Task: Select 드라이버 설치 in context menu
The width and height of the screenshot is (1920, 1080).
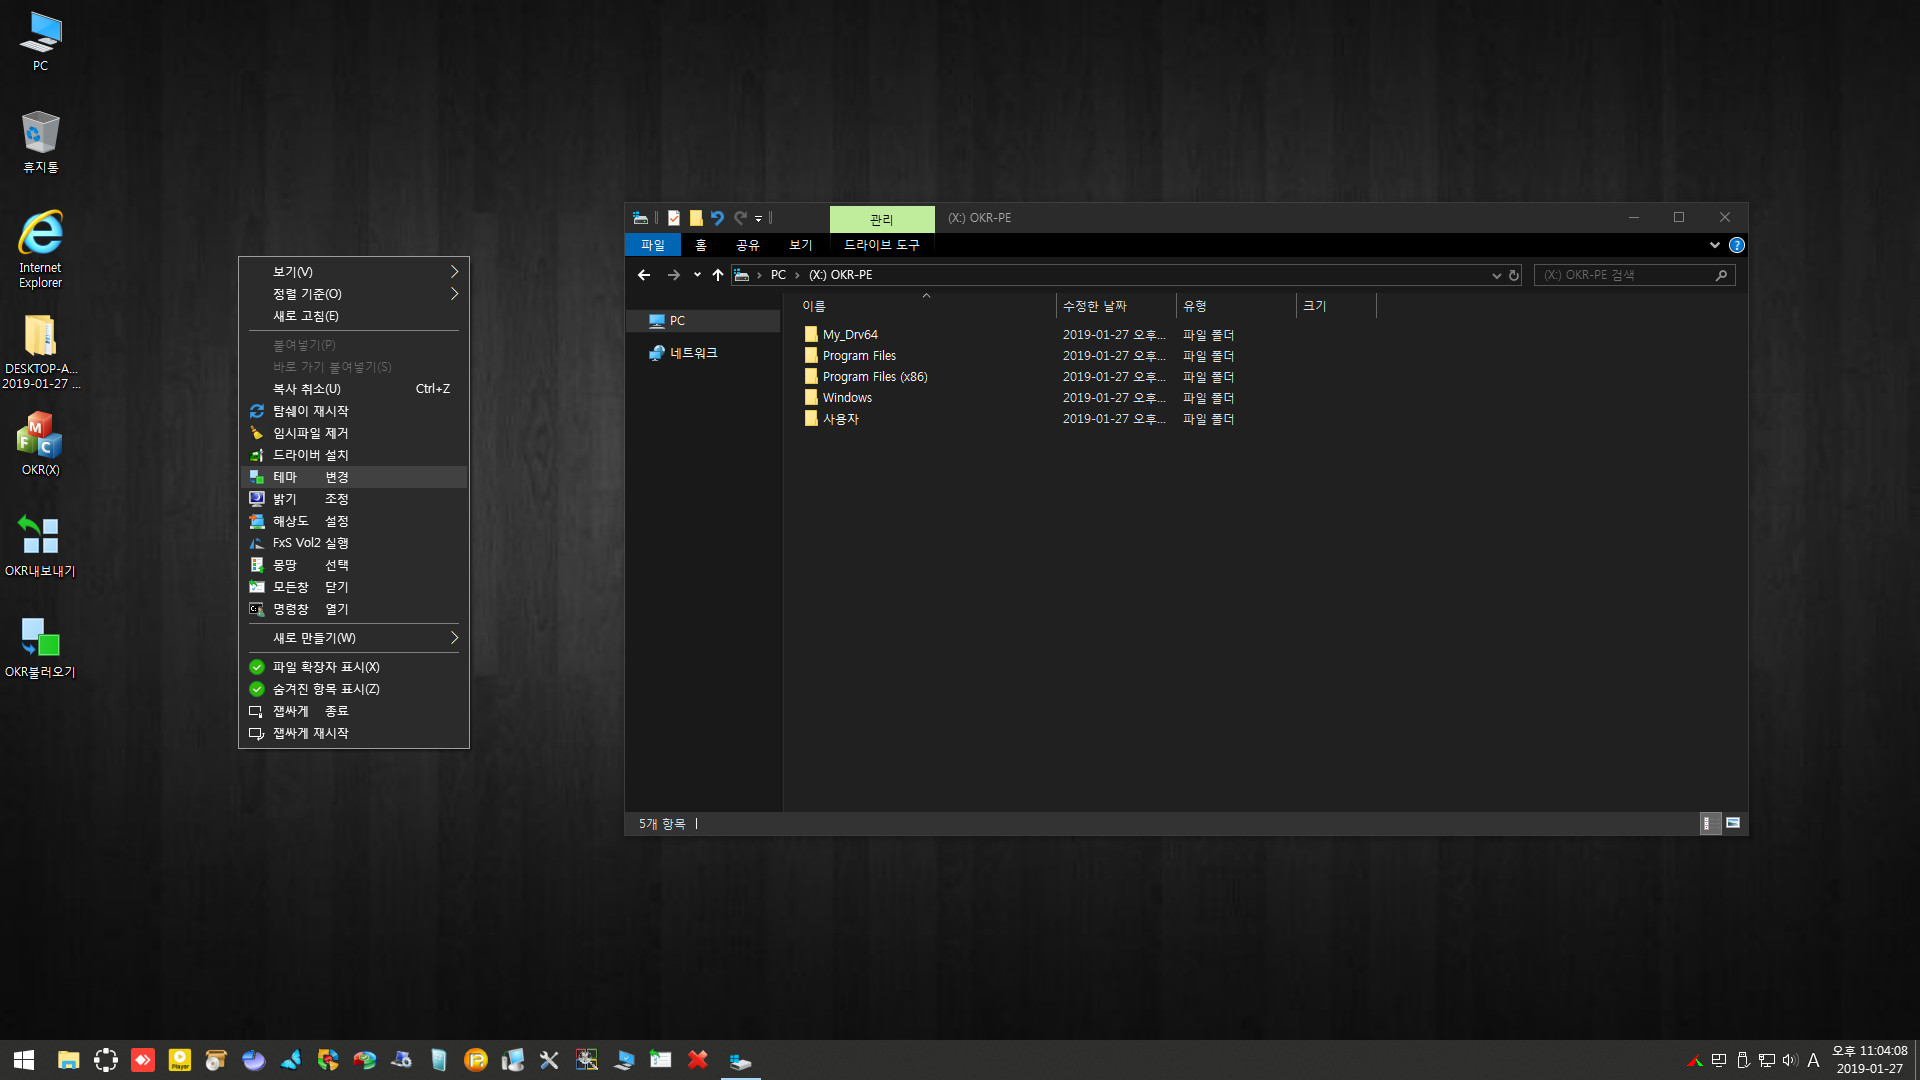Action: [354, 455]
